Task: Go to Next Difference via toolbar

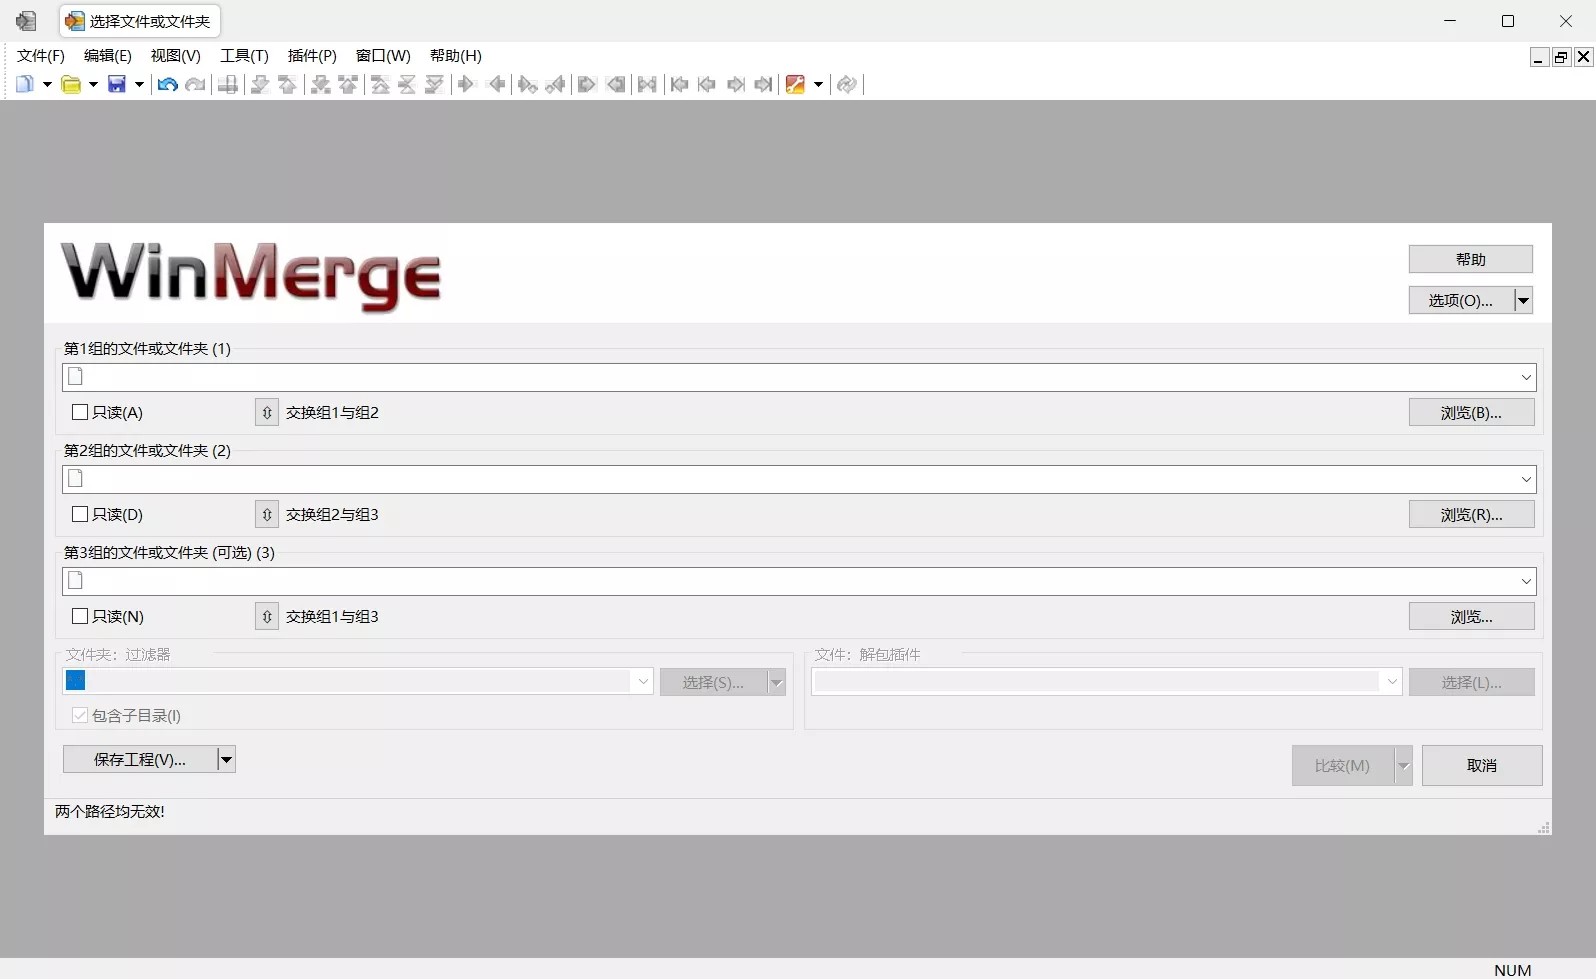Action: tap(260, 84)
